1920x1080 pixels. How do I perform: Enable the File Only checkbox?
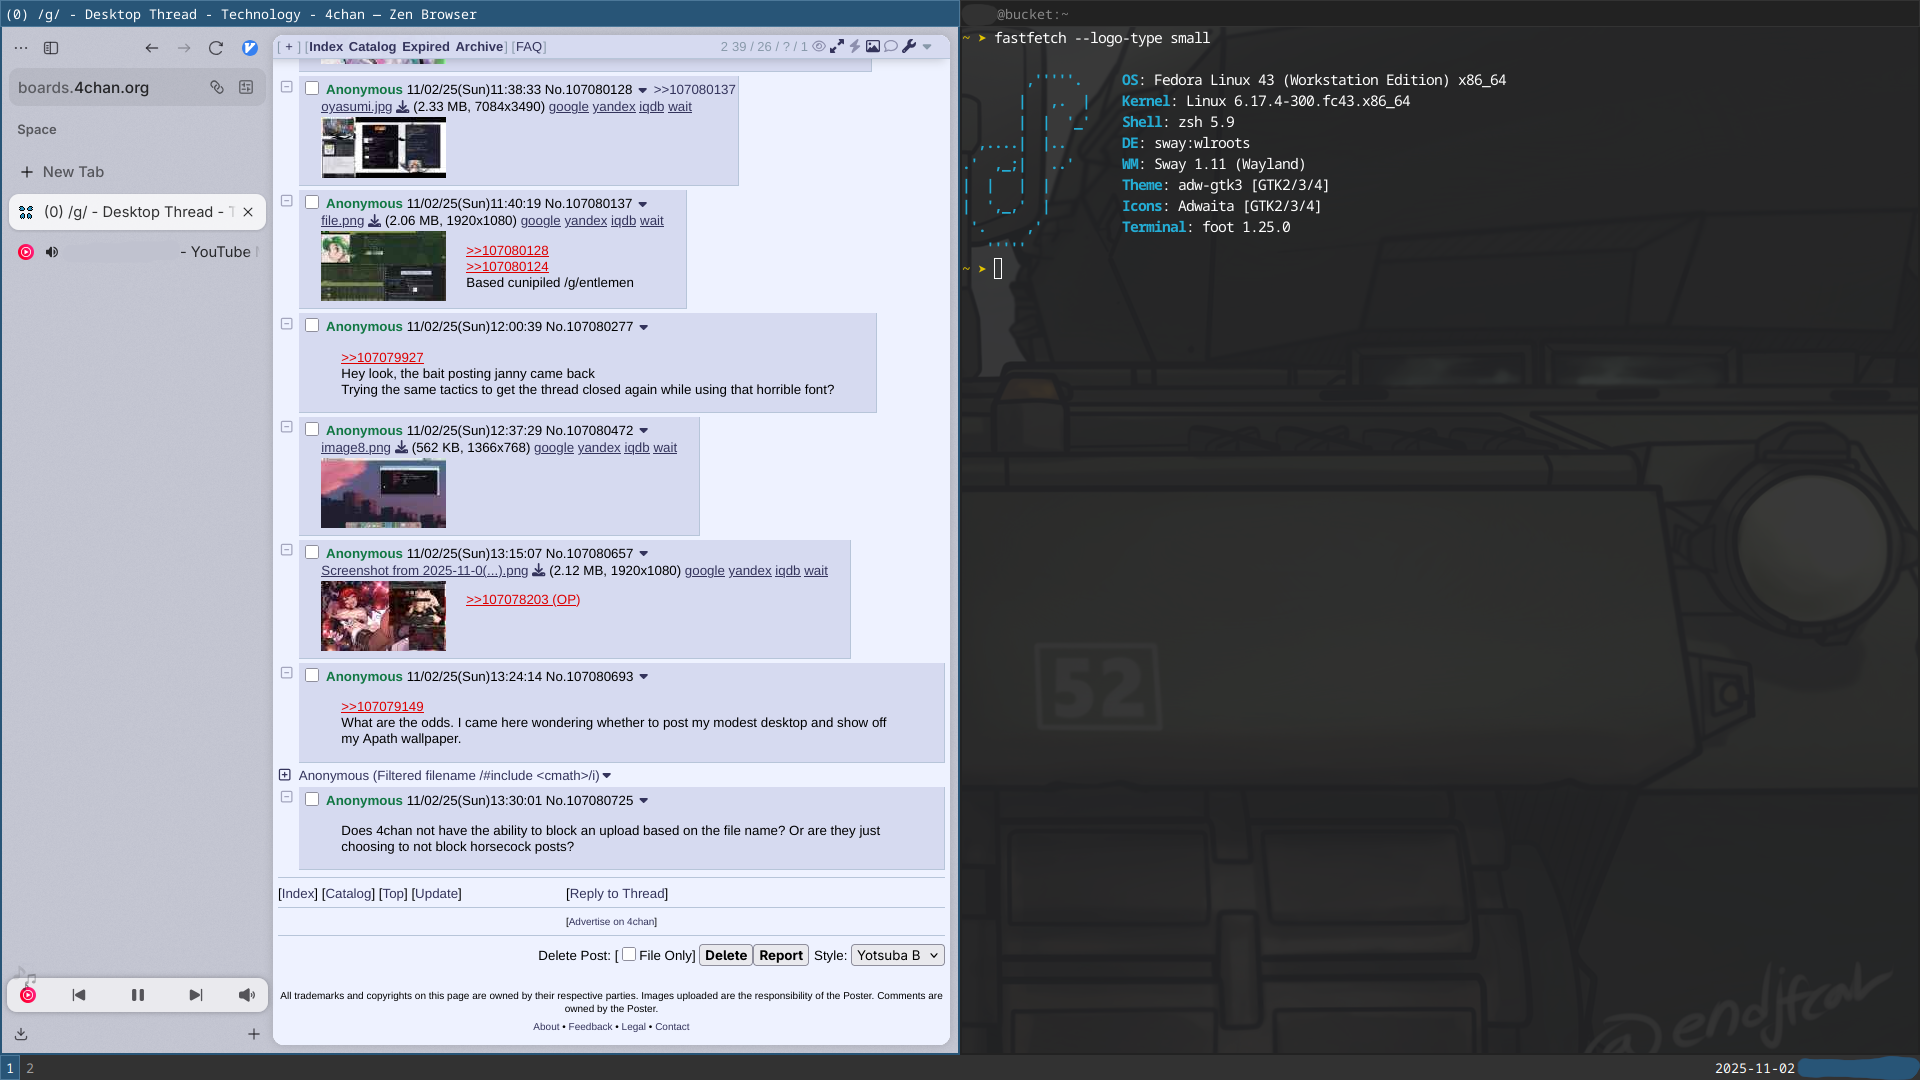(629, 955)
